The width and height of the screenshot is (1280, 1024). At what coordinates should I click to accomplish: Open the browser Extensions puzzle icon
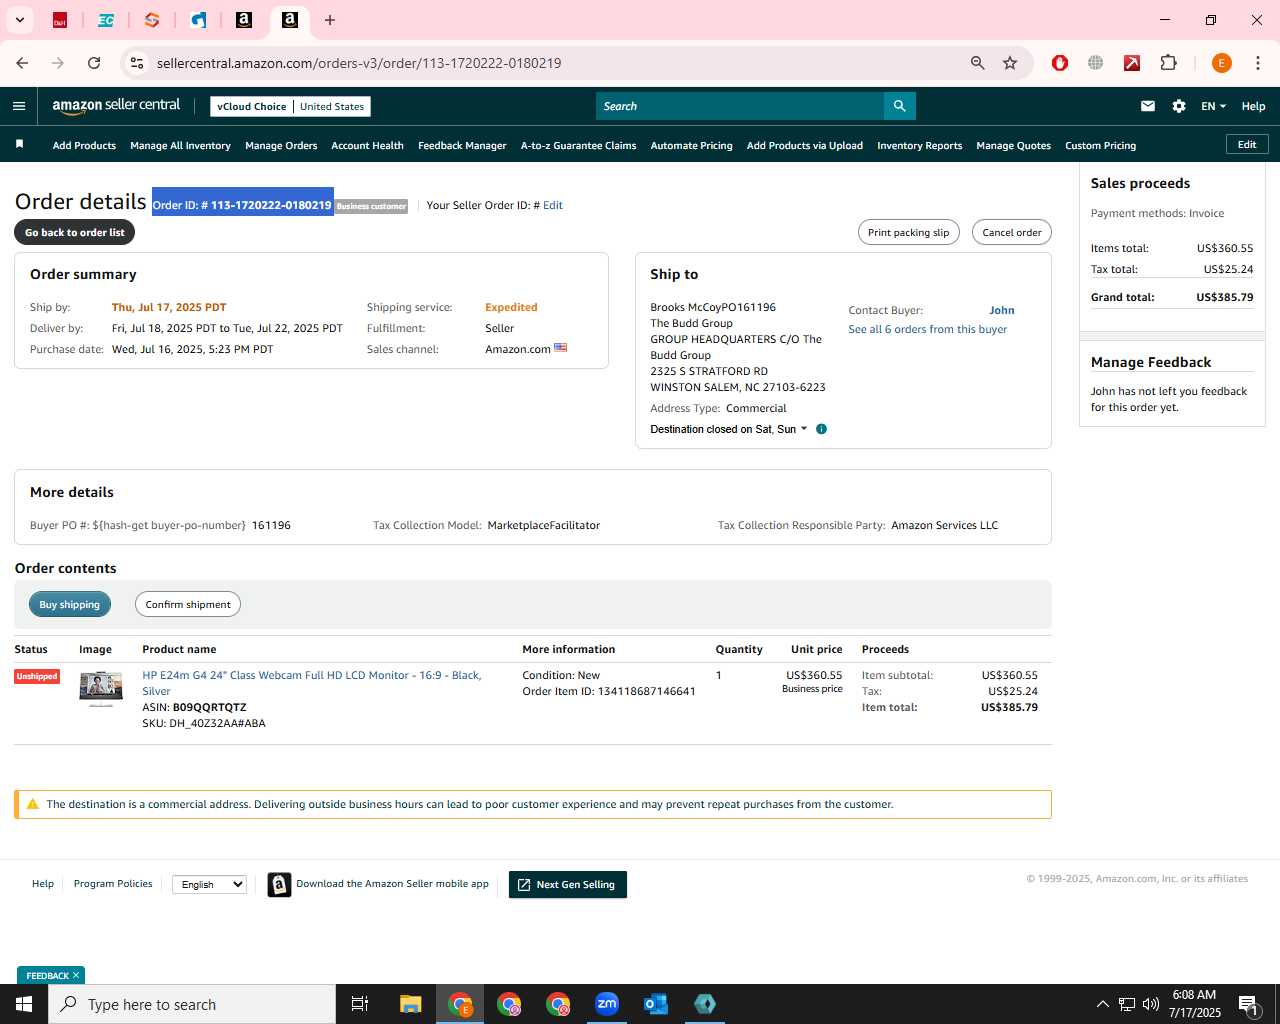click(x=1168, y=63)
